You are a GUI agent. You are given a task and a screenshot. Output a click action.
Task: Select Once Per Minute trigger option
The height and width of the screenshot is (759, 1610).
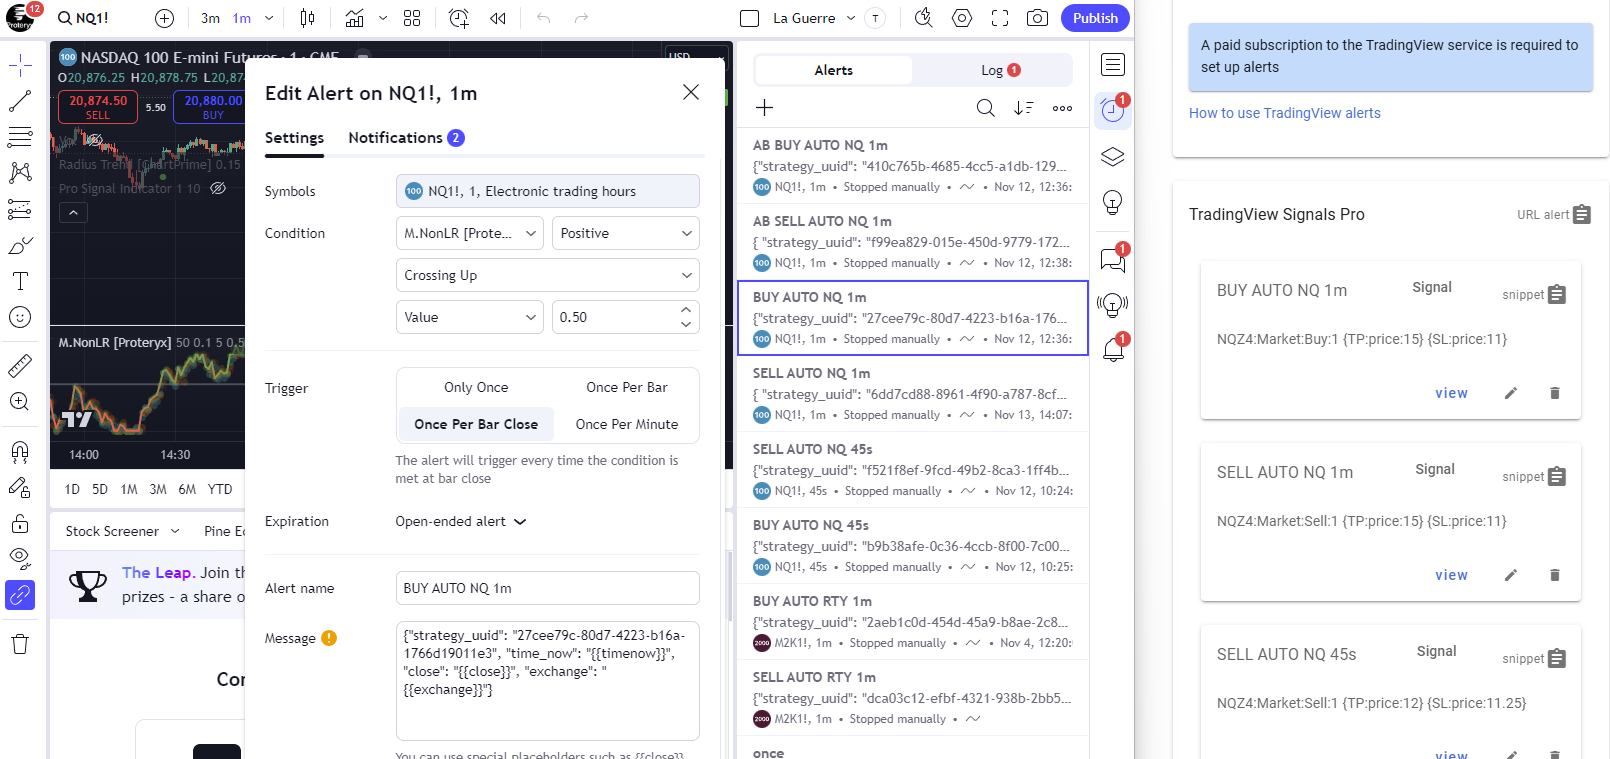pyautogui.click(x=627, y=424)
